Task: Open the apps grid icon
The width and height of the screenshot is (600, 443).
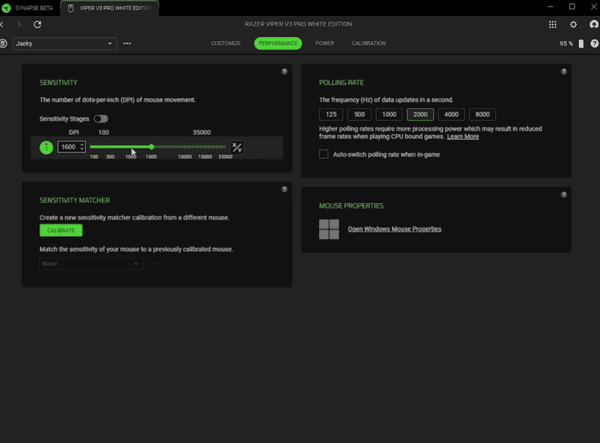Action: click(553, 24)
